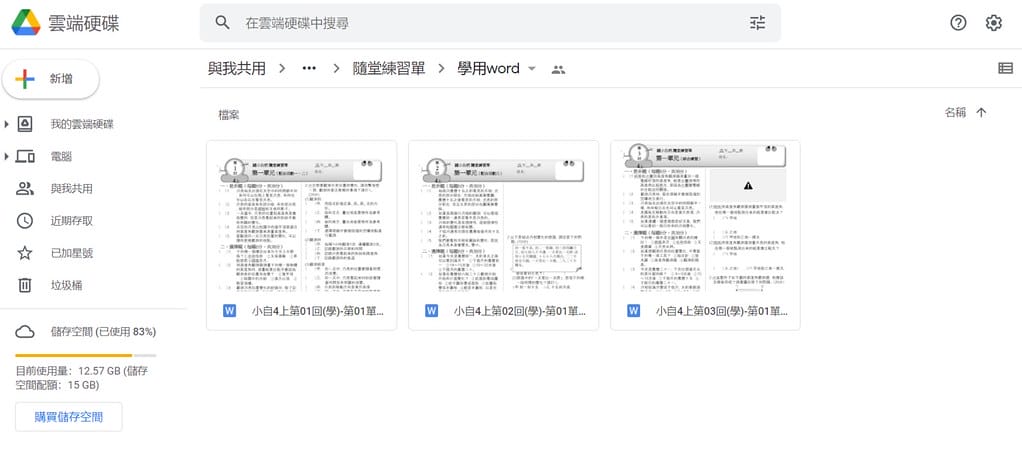Select thumbnail of 小自4上第01回 document

[x=301, y=216]
